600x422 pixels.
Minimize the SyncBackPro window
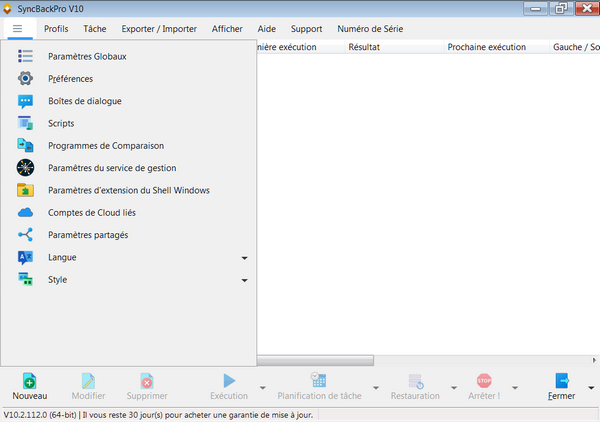coord(535,8)
